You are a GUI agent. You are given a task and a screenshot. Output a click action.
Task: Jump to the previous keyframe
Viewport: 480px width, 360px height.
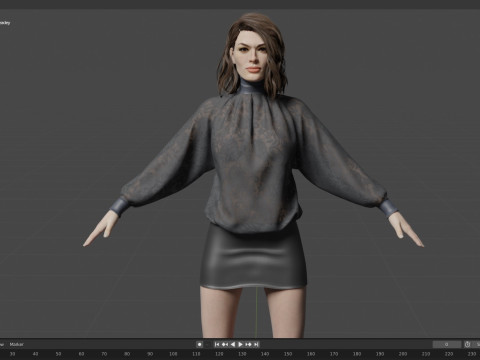tap(225, 344)
